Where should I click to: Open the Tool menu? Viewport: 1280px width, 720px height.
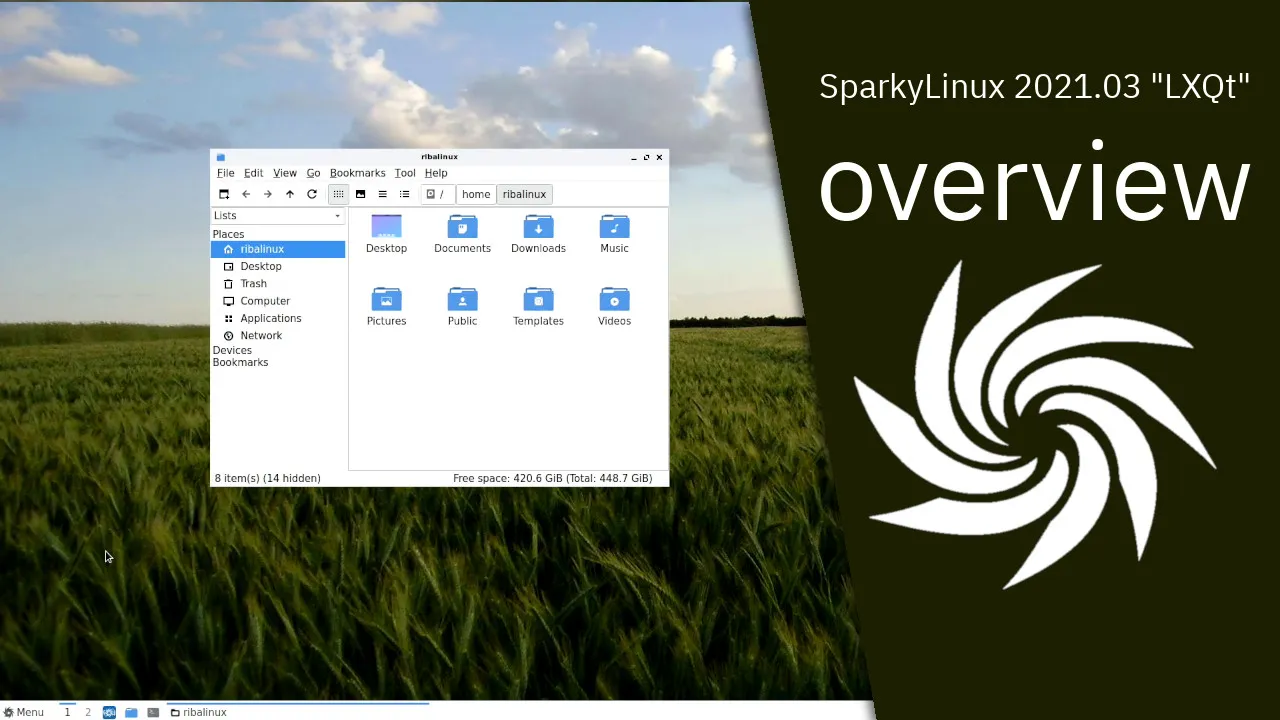[404, 173]
